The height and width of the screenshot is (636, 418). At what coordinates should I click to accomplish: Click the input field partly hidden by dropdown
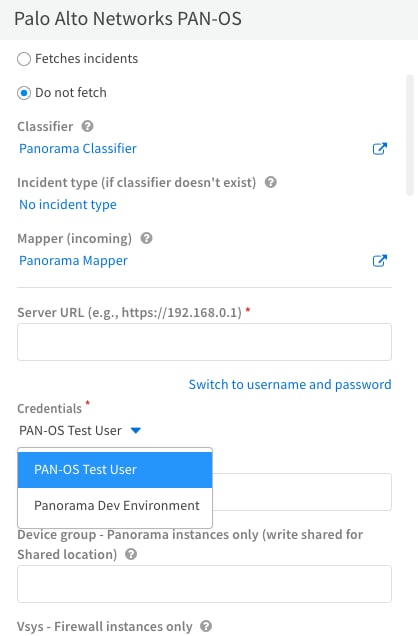[302, 492]
